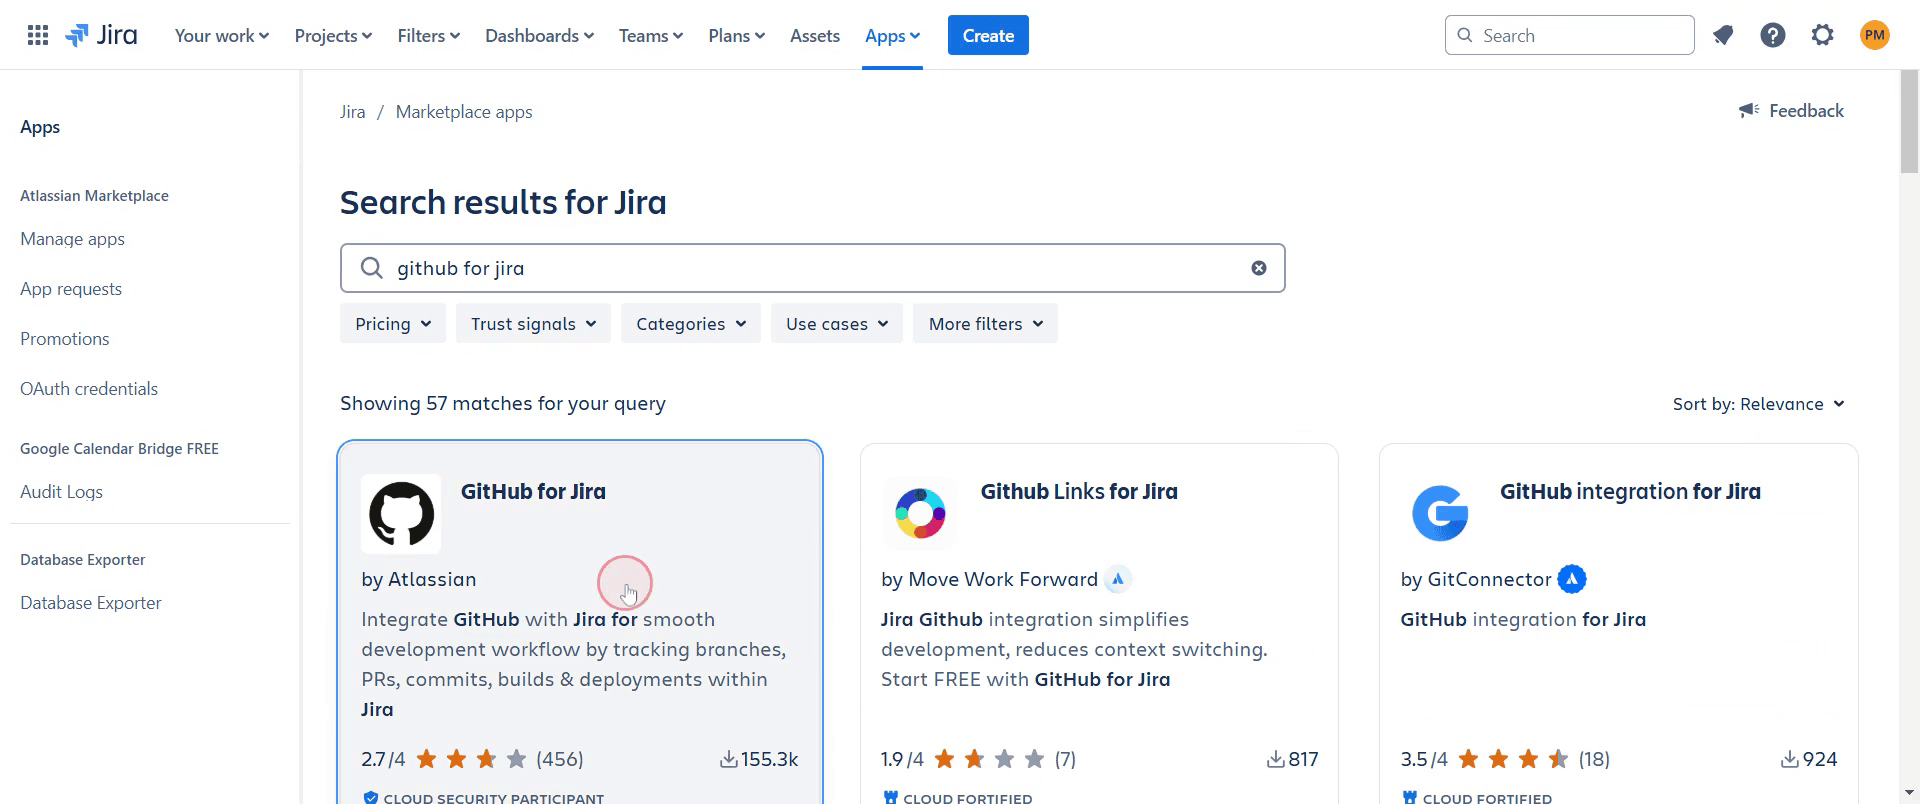Click the 155.3k downloads icon
The image size is (1920, 804).
tap(729, 760)
